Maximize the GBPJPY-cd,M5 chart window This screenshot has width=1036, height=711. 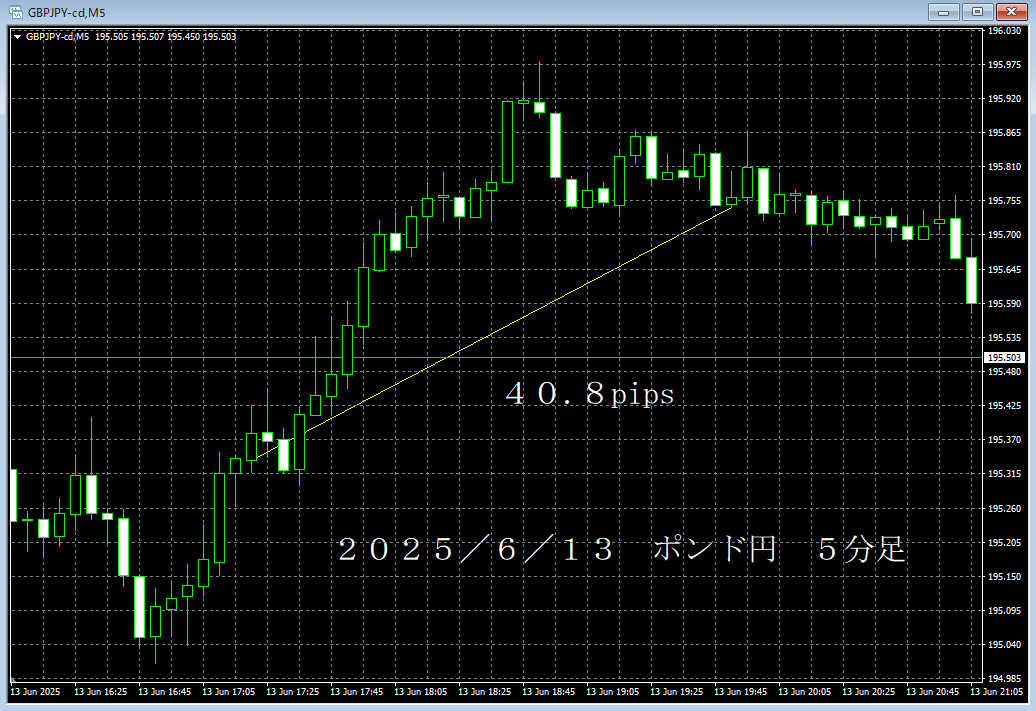[x=975, y=12]
